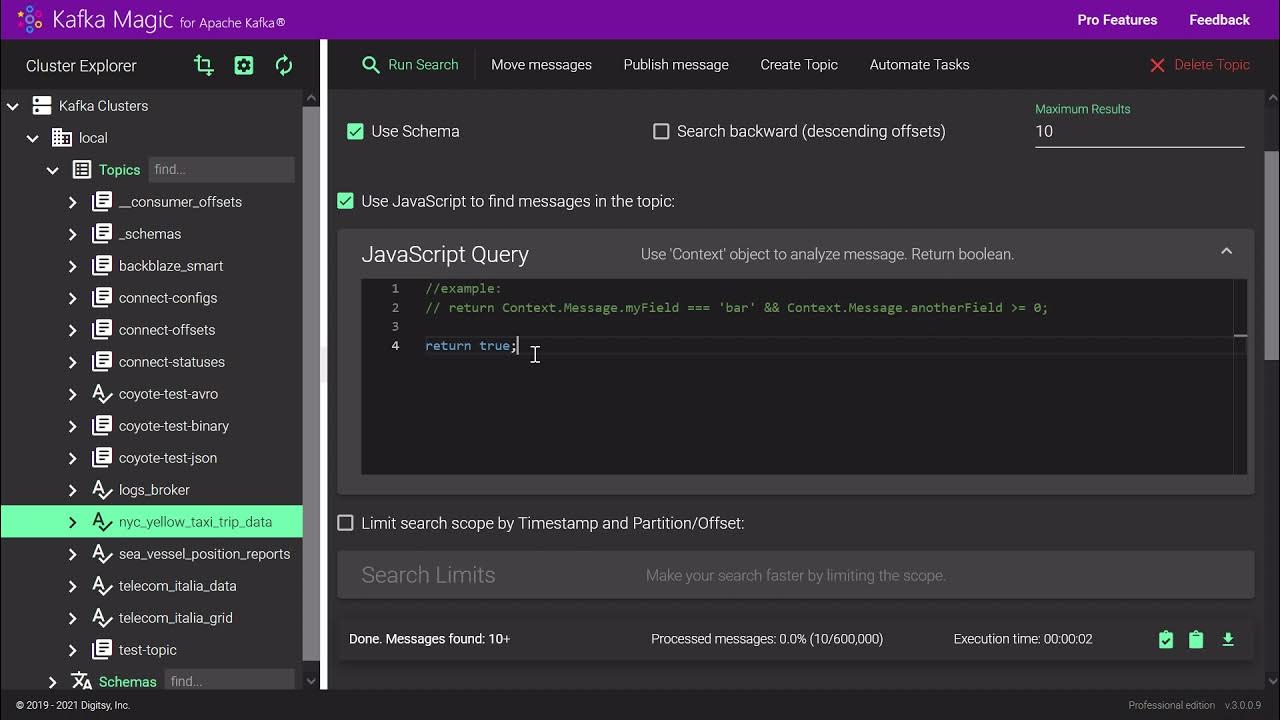Open settings gear in Cluster Explorer header
The image size is (1280, 720).
(x=244, y=65)
